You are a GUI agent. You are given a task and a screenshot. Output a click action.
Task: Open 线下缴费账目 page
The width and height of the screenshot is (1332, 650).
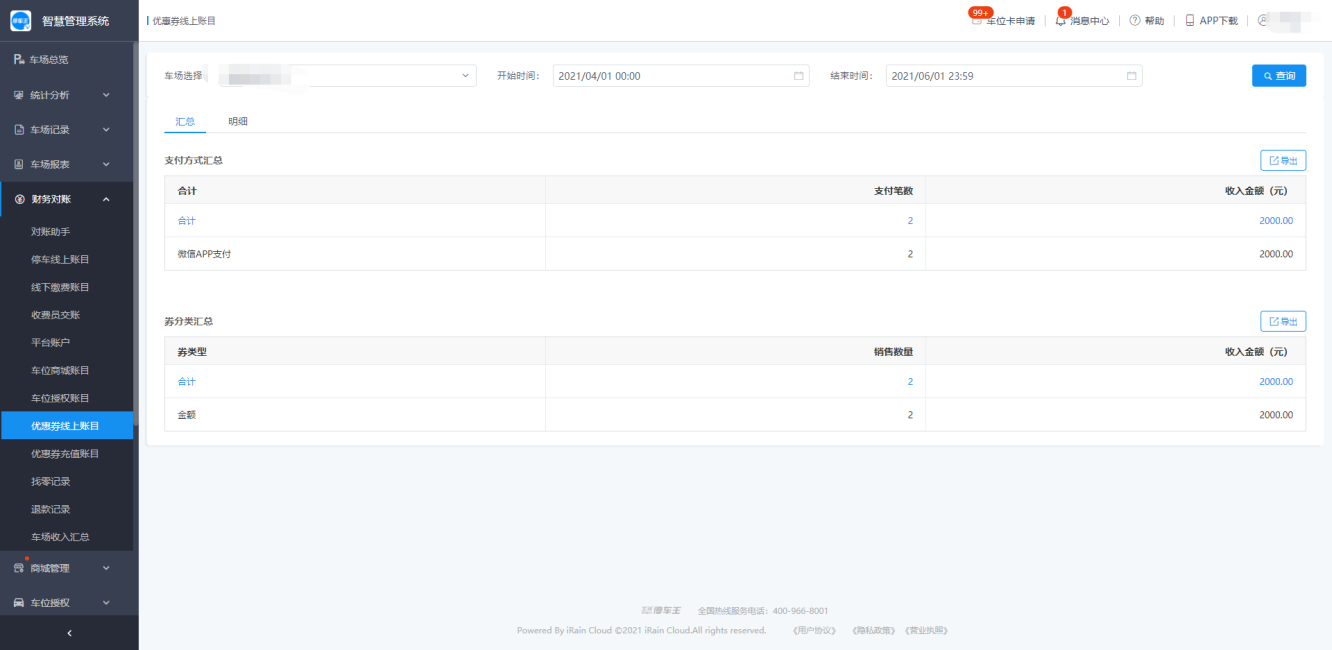pos(60,287)
